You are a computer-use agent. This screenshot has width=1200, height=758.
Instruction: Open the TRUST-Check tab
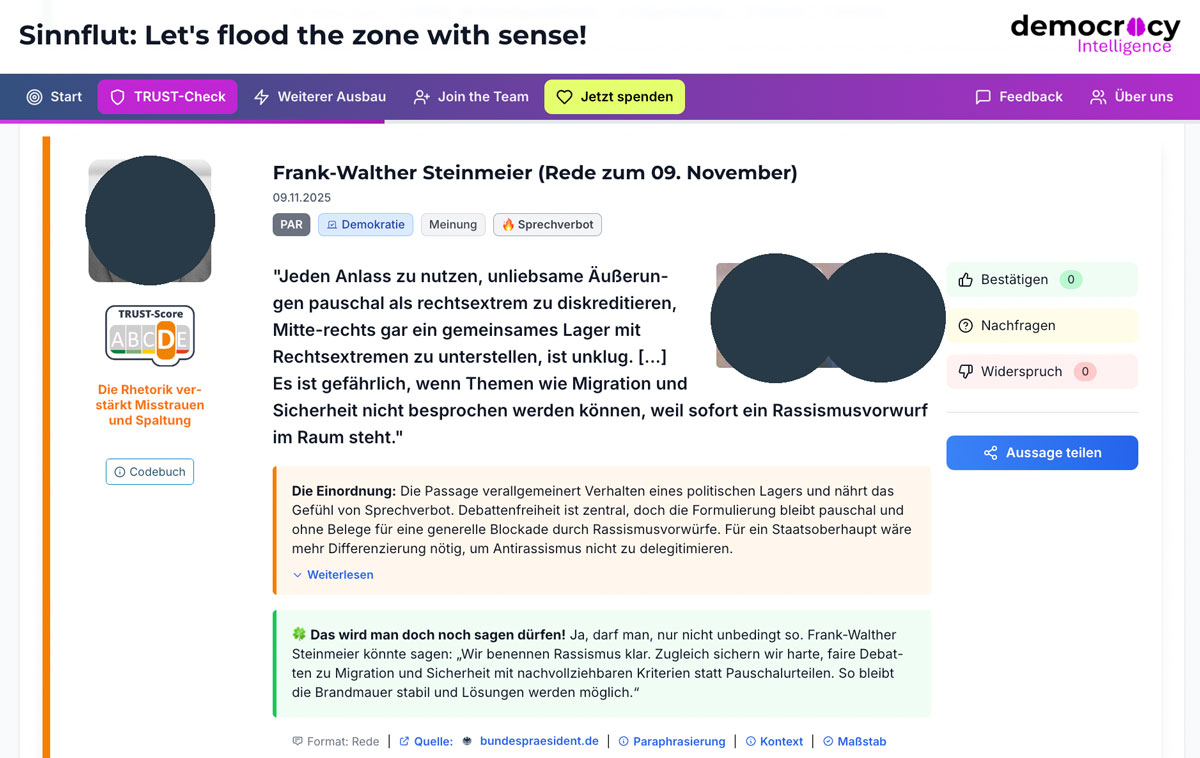[167, 97]
